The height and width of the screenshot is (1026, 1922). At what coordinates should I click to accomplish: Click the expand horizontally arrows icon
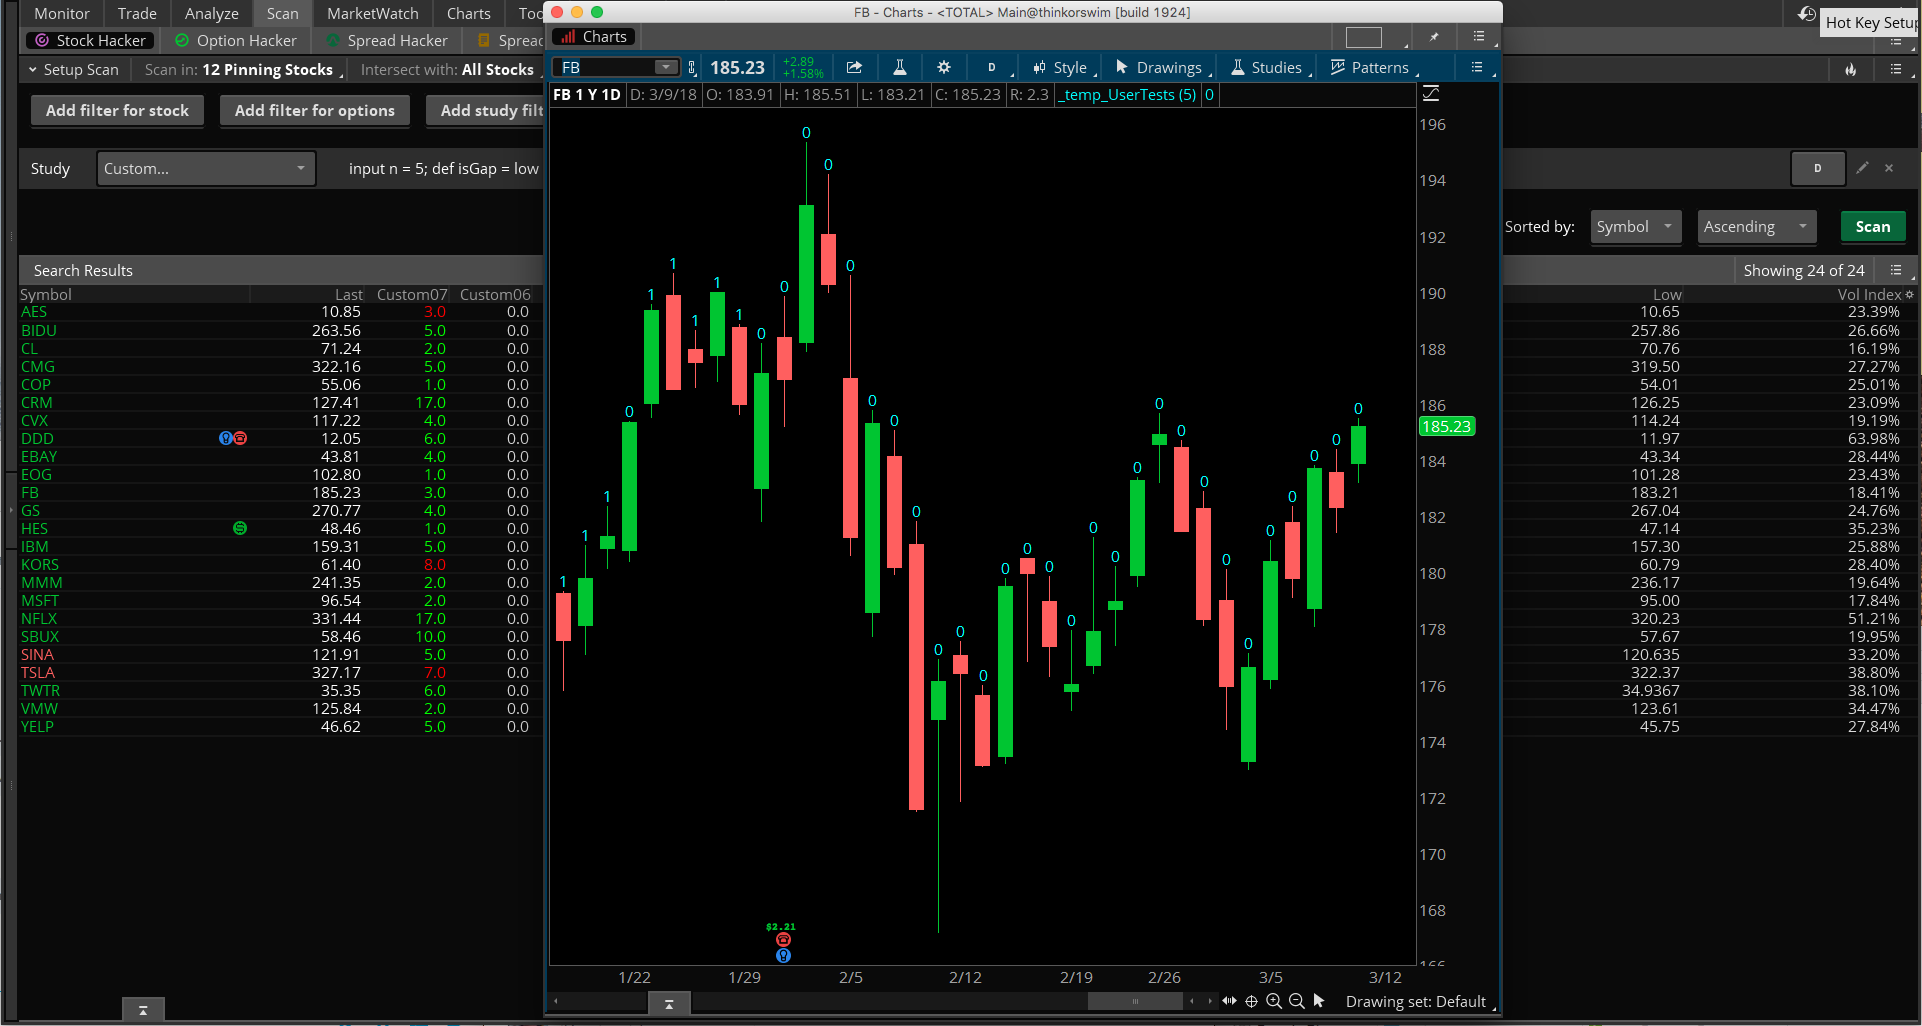(1229, 1001)
